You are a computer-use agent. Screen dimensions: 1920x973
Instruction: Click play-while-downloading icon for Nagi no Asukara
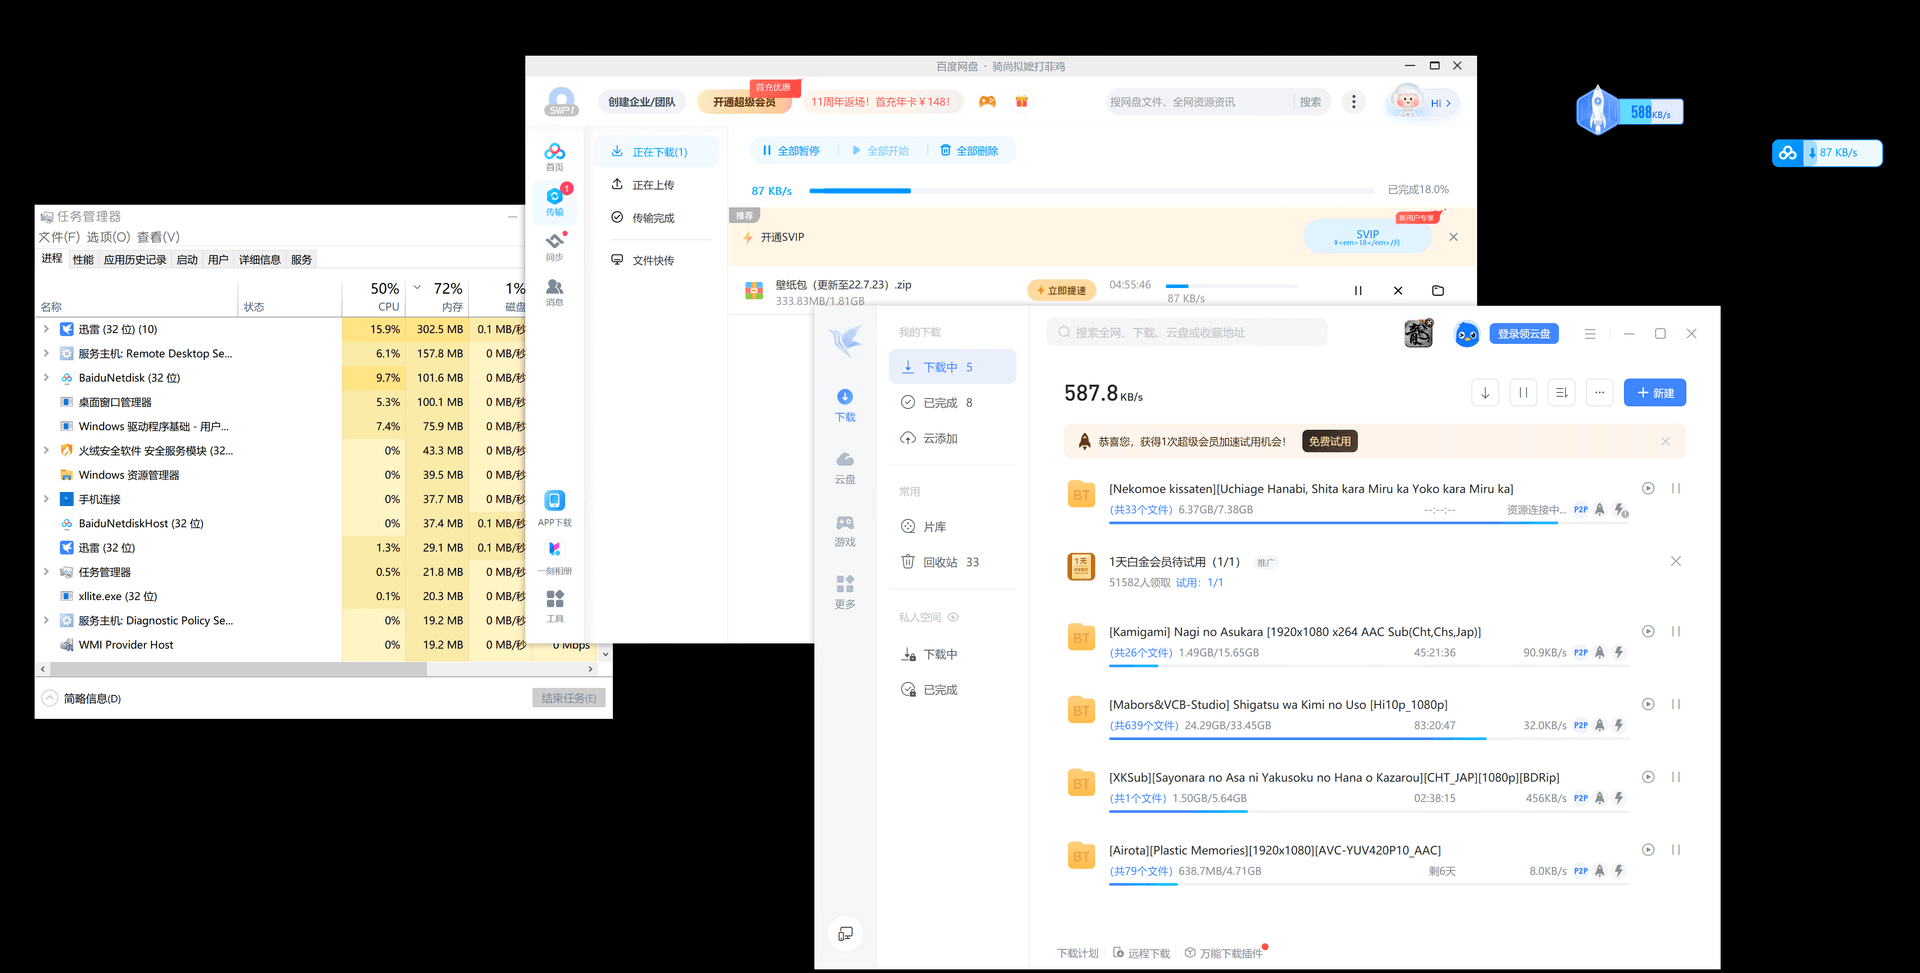(1648, 631)
